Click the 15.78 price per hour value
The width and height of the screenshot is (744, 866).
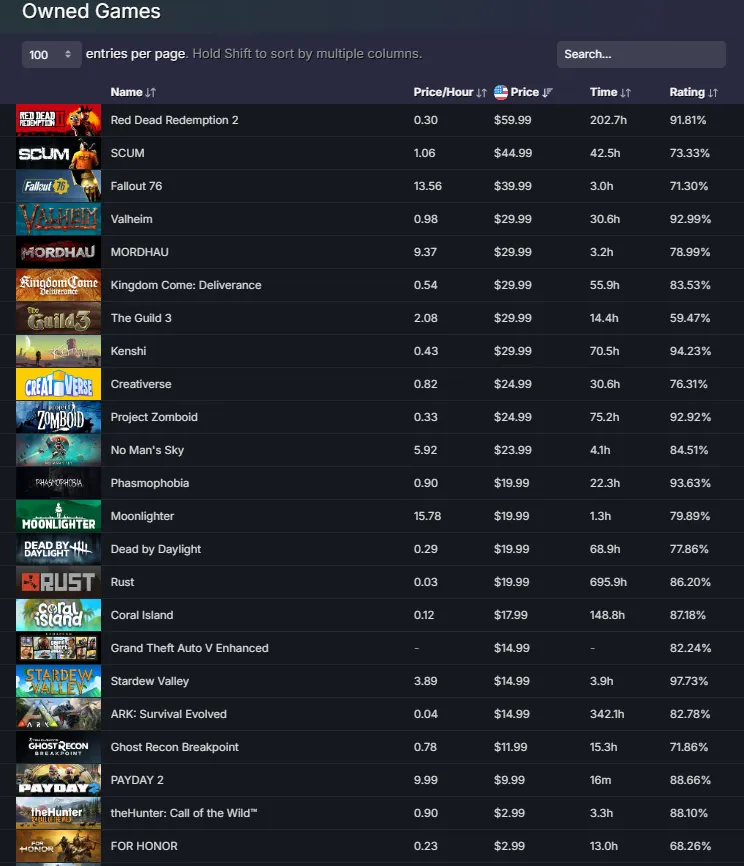point(428,516)
